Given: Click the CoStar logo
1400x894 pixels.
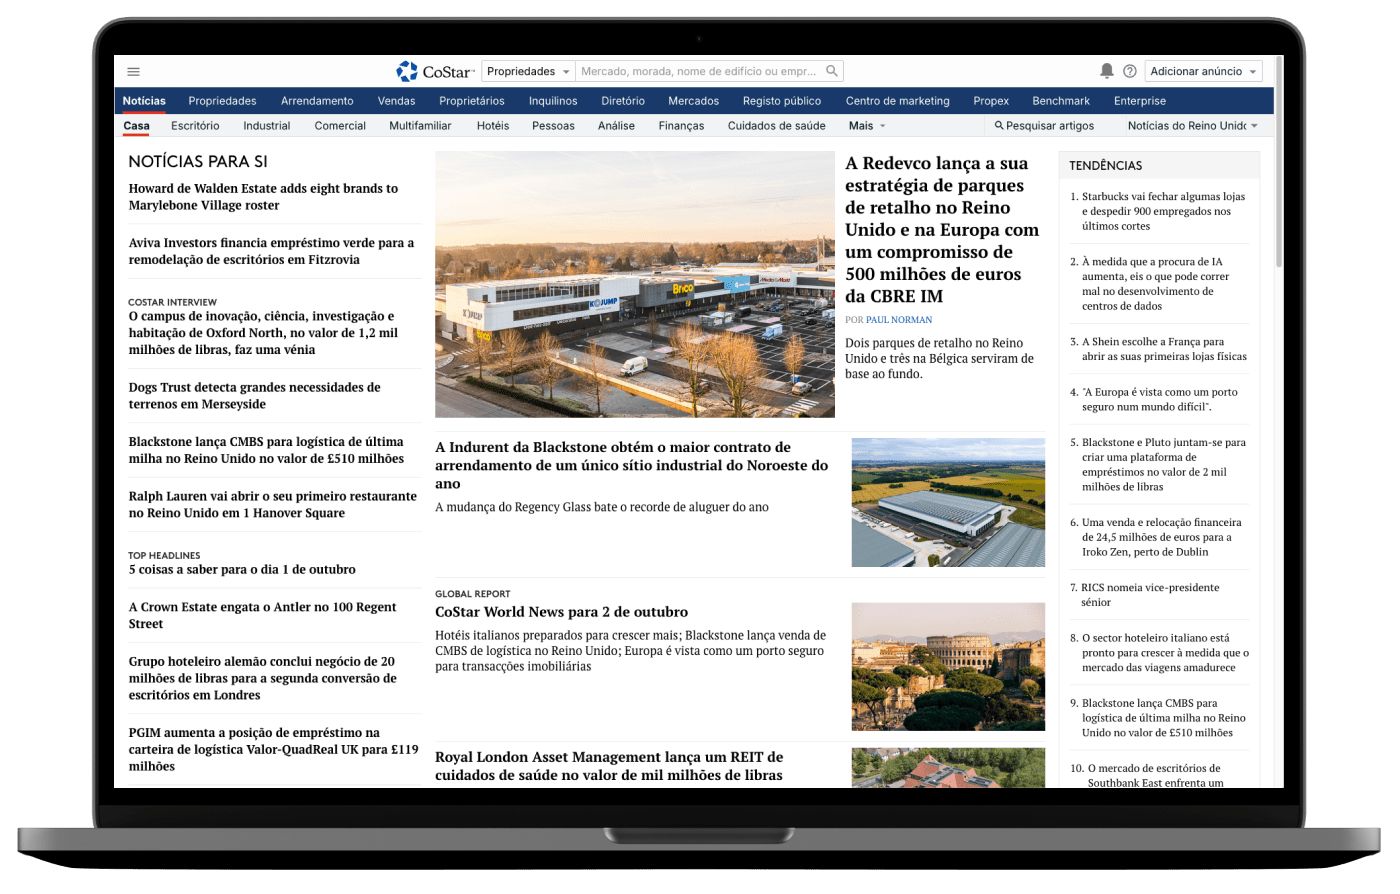Looking at the screenshot, I should pos(435,71).
